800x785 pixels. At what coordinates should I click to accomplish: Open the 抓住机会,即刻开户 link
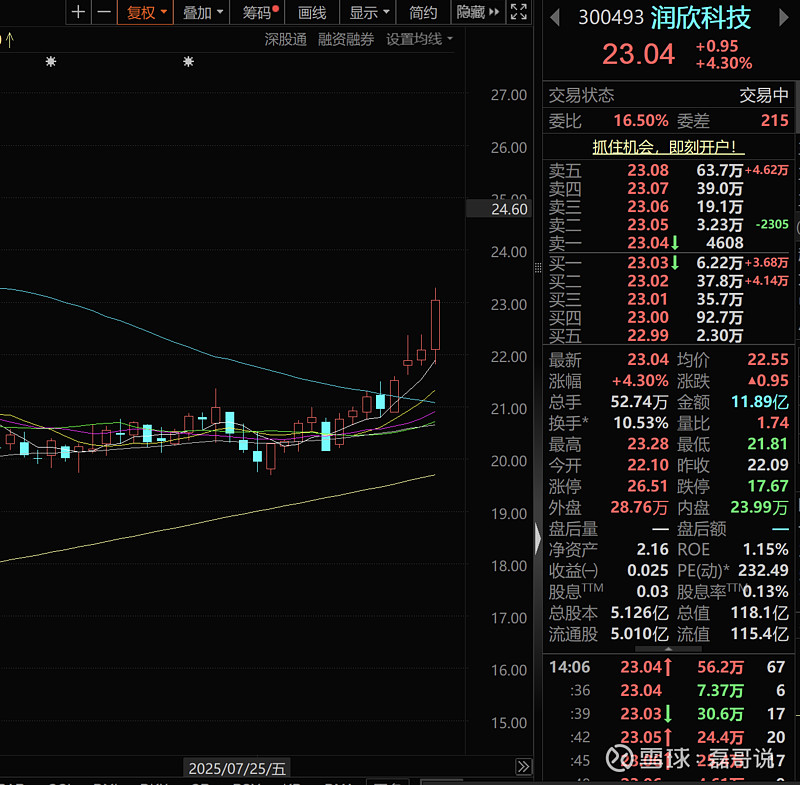pyautogui.click(x=668, y=147)
